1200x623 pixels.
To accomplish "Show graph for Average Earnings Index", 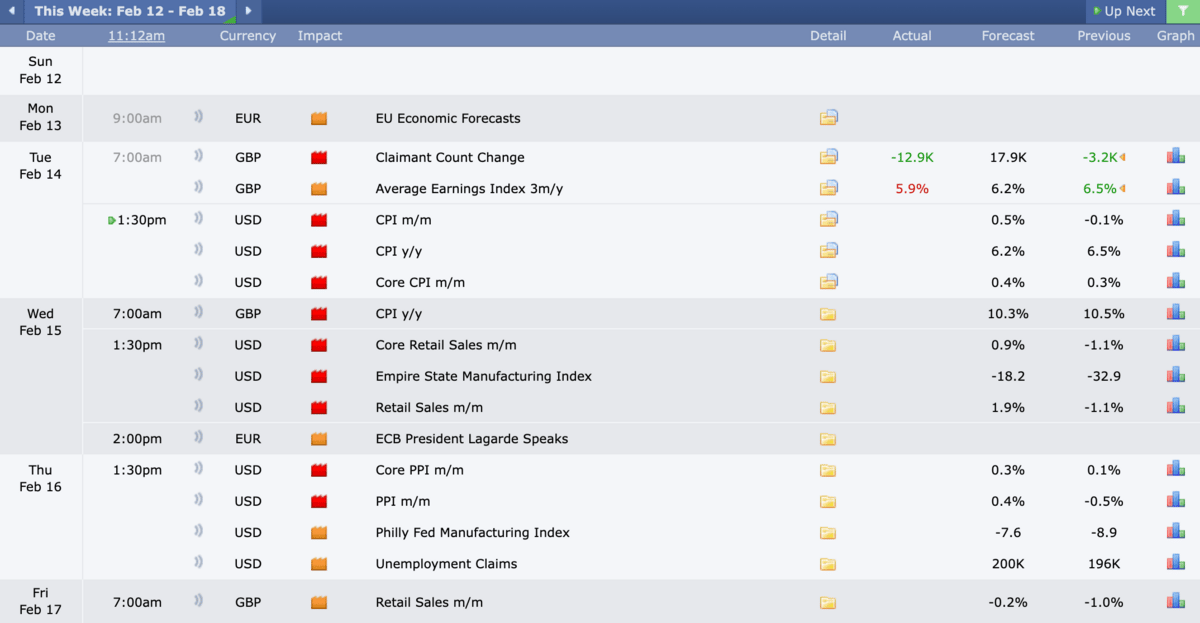I will coord(1176,187).
